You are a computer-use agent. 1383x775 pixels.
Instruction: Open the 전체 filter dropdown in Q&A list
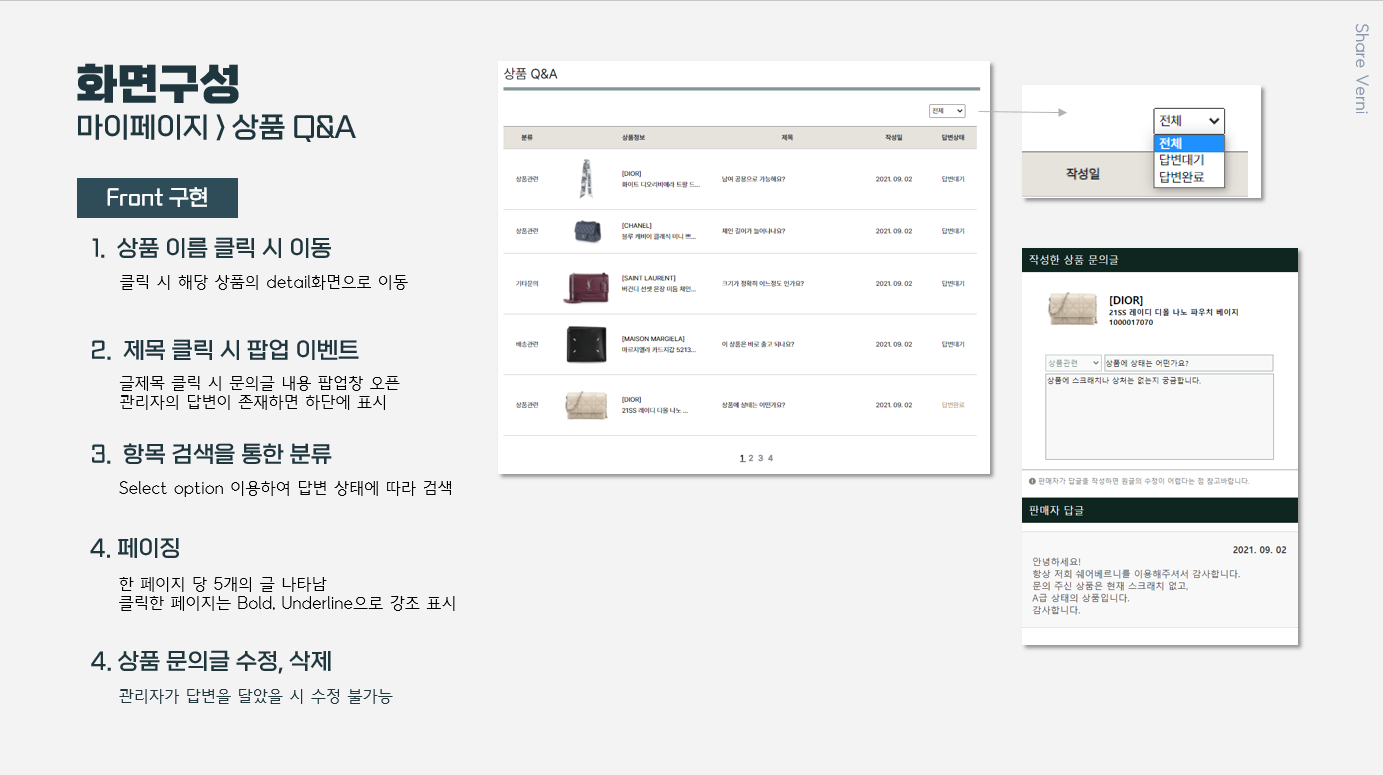pos(946,111)
